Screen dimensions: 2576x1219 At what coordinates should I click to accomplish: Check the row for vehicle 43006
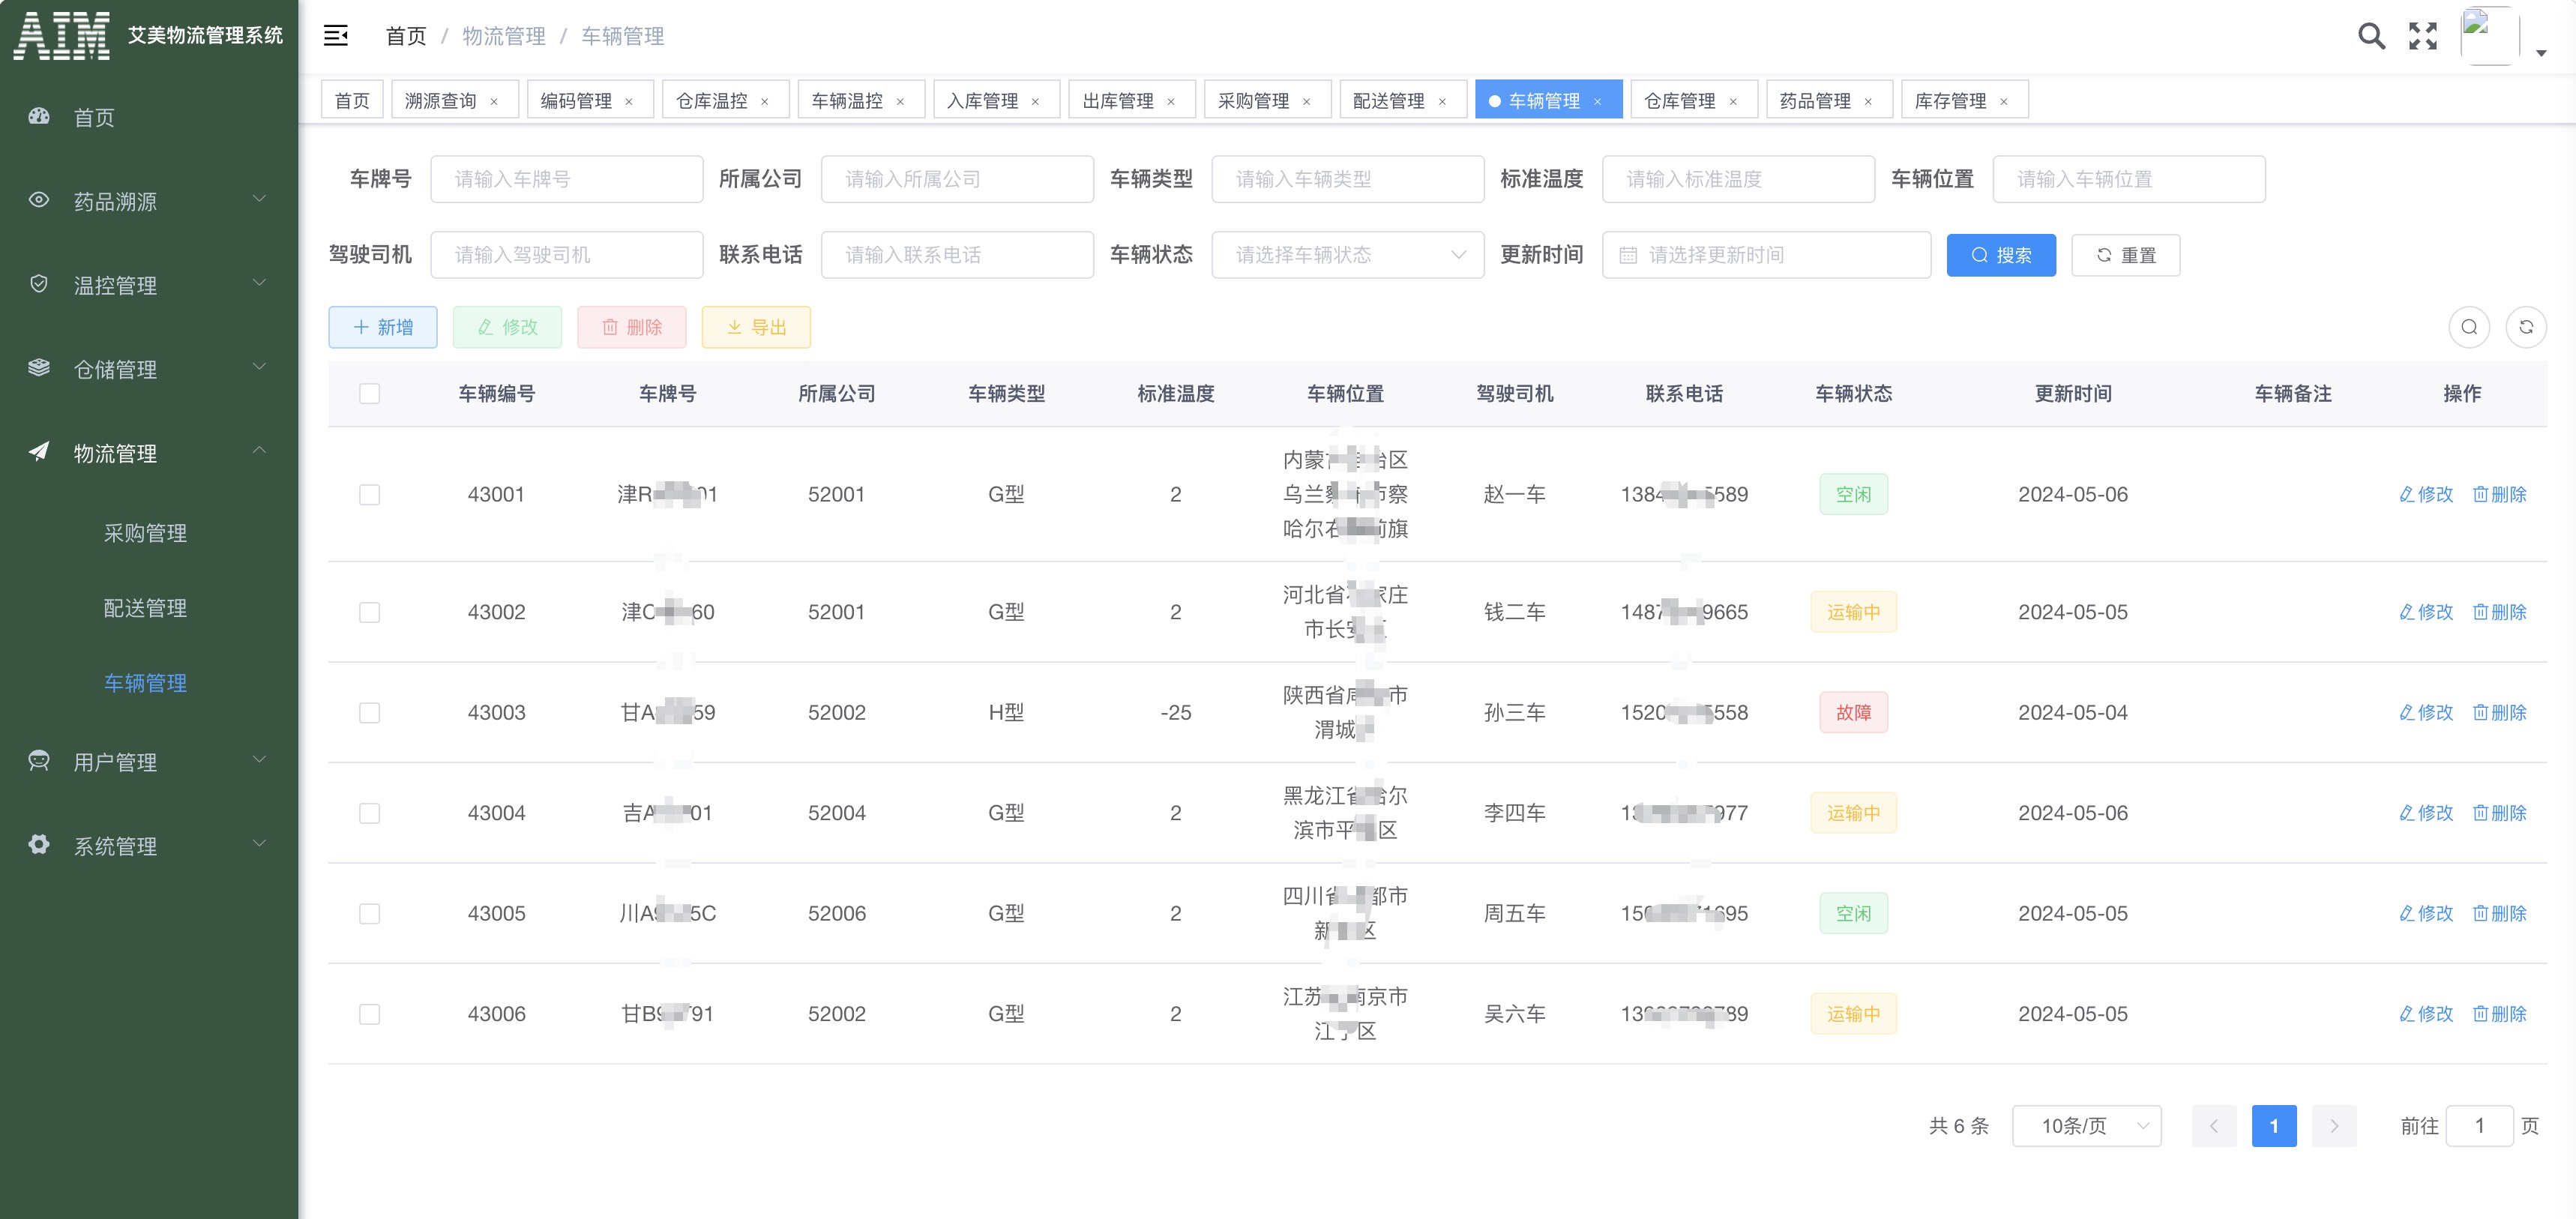click(x=370, y=1014)
